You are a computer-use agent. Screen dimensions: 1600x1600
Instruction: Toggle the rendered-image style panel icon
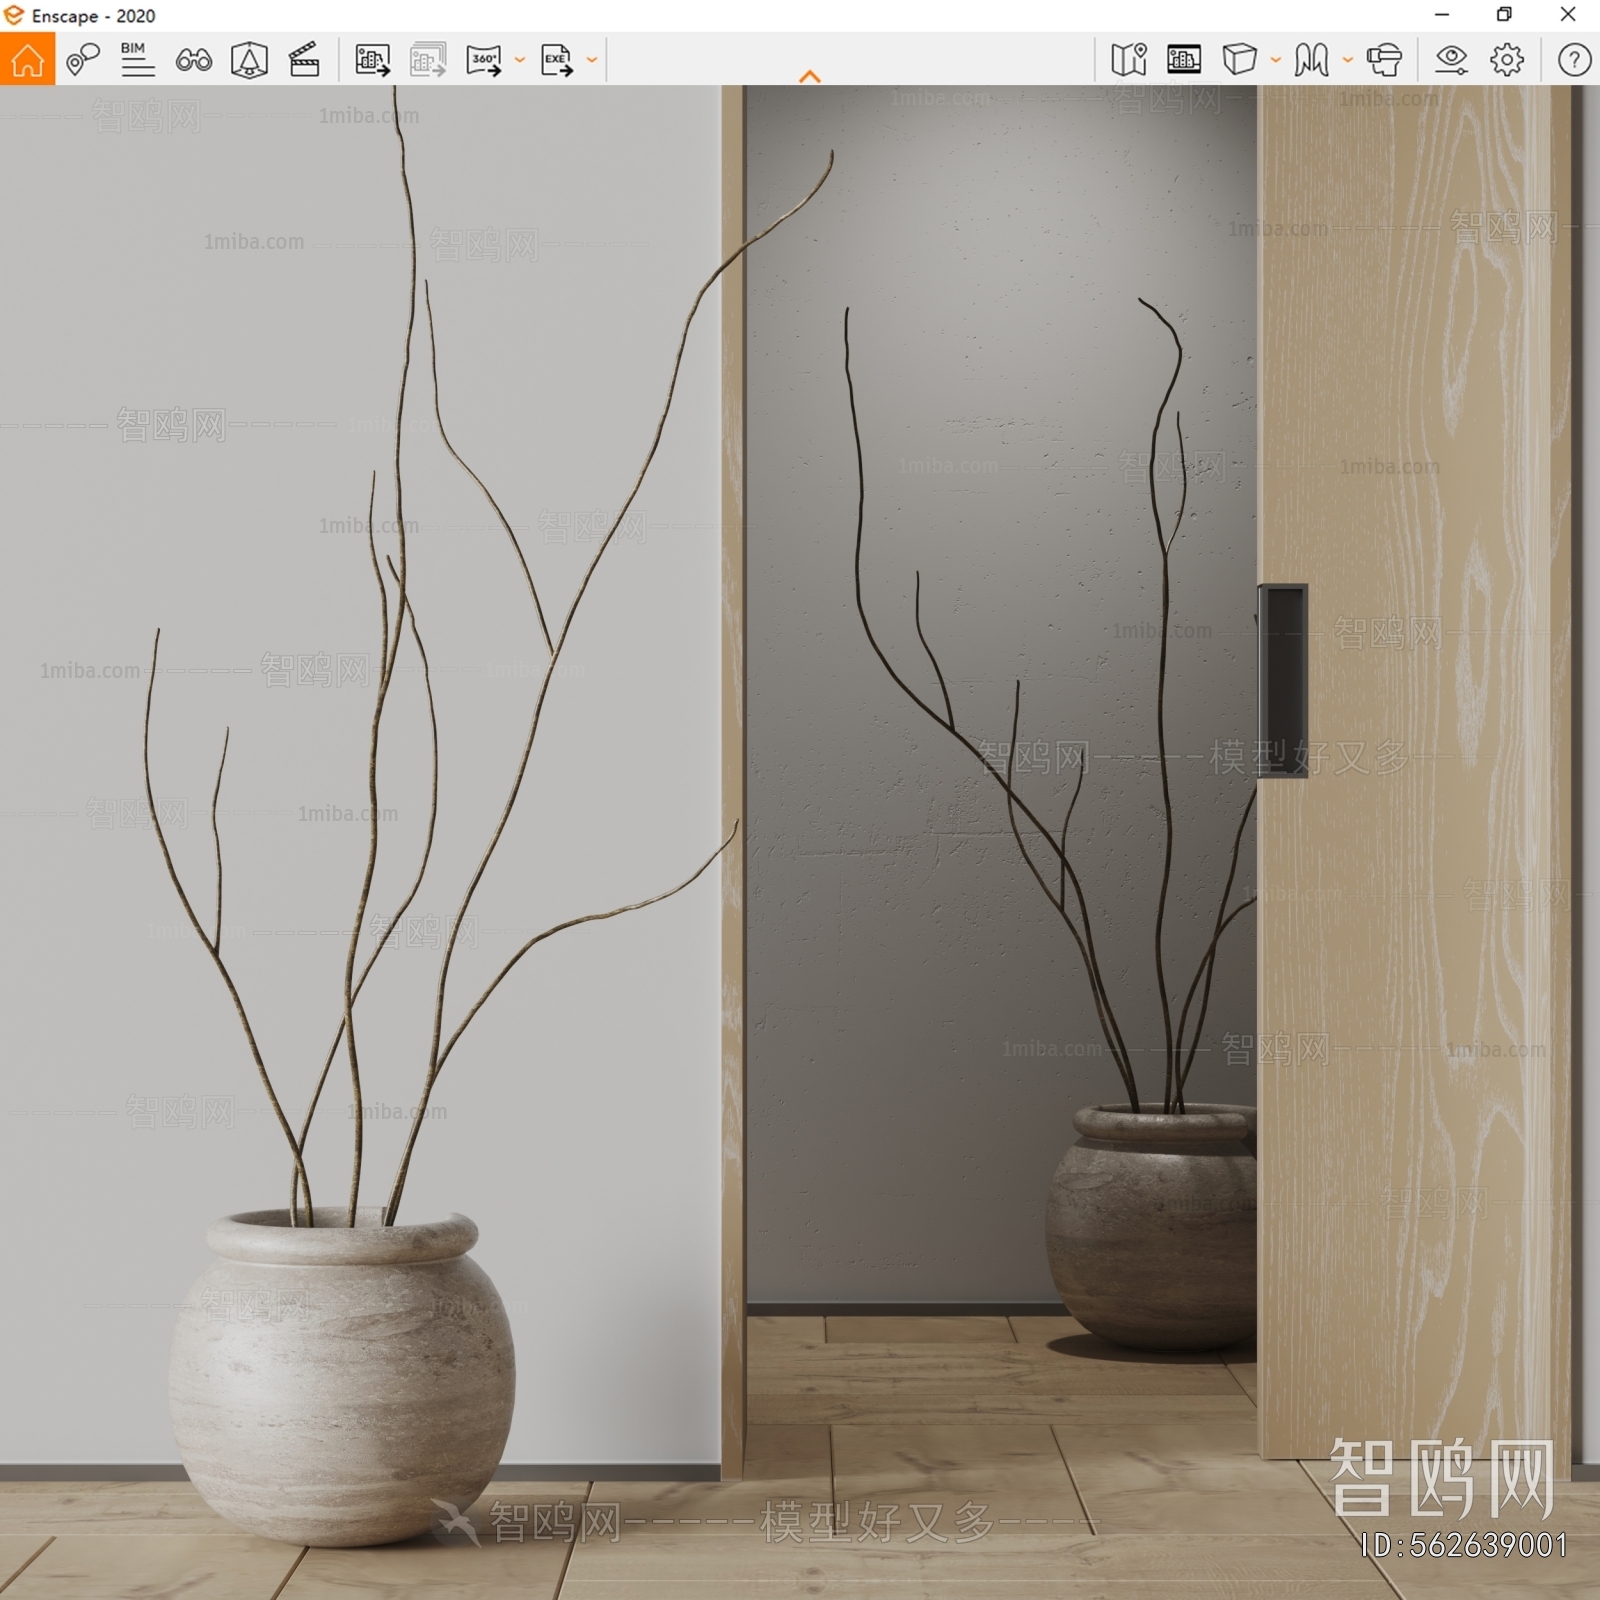[1184, 60]
